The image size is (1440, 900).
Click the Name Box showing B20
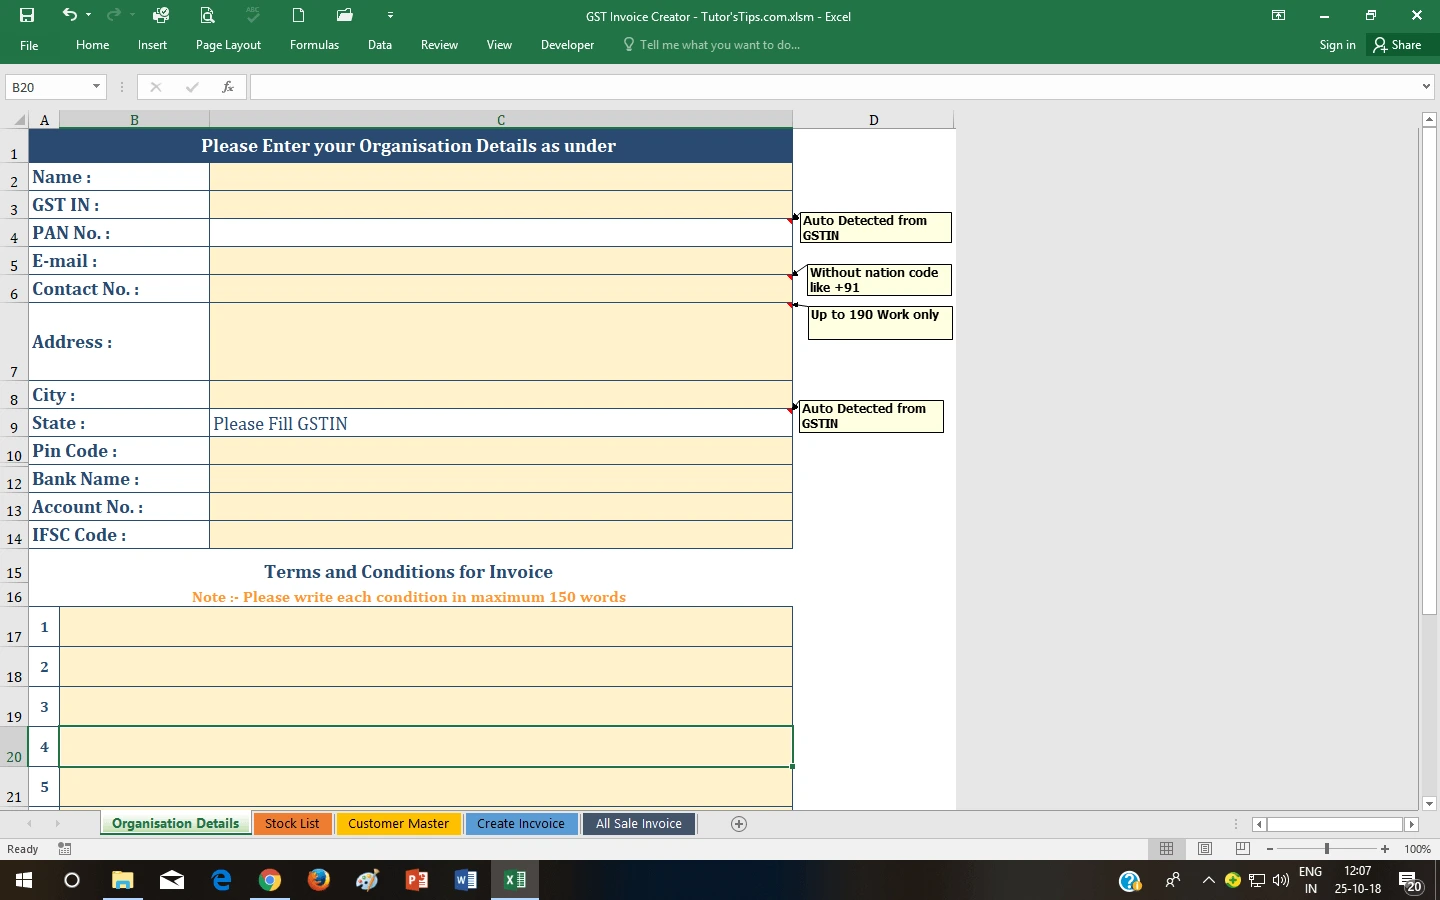[47, 87]
